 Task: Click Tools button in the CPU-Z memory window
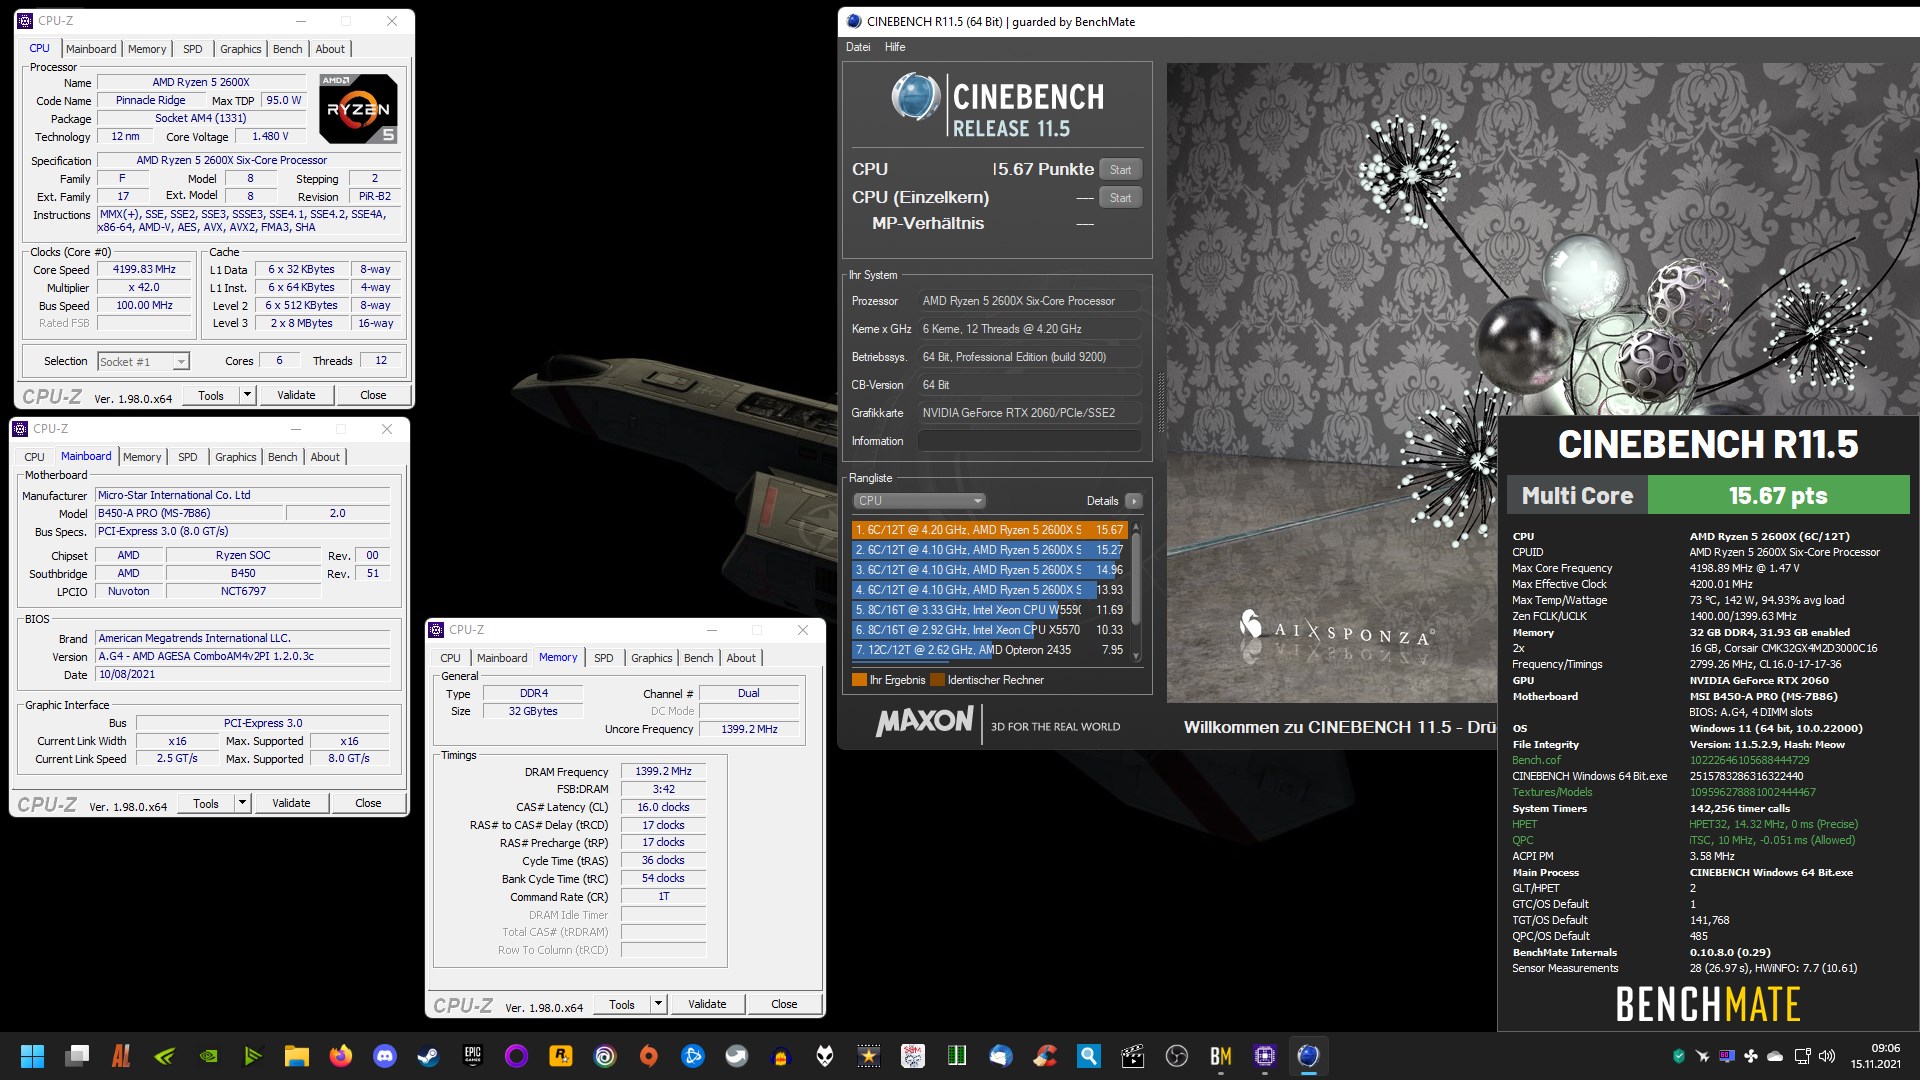pyautogui.click(x=622, y=1004)
